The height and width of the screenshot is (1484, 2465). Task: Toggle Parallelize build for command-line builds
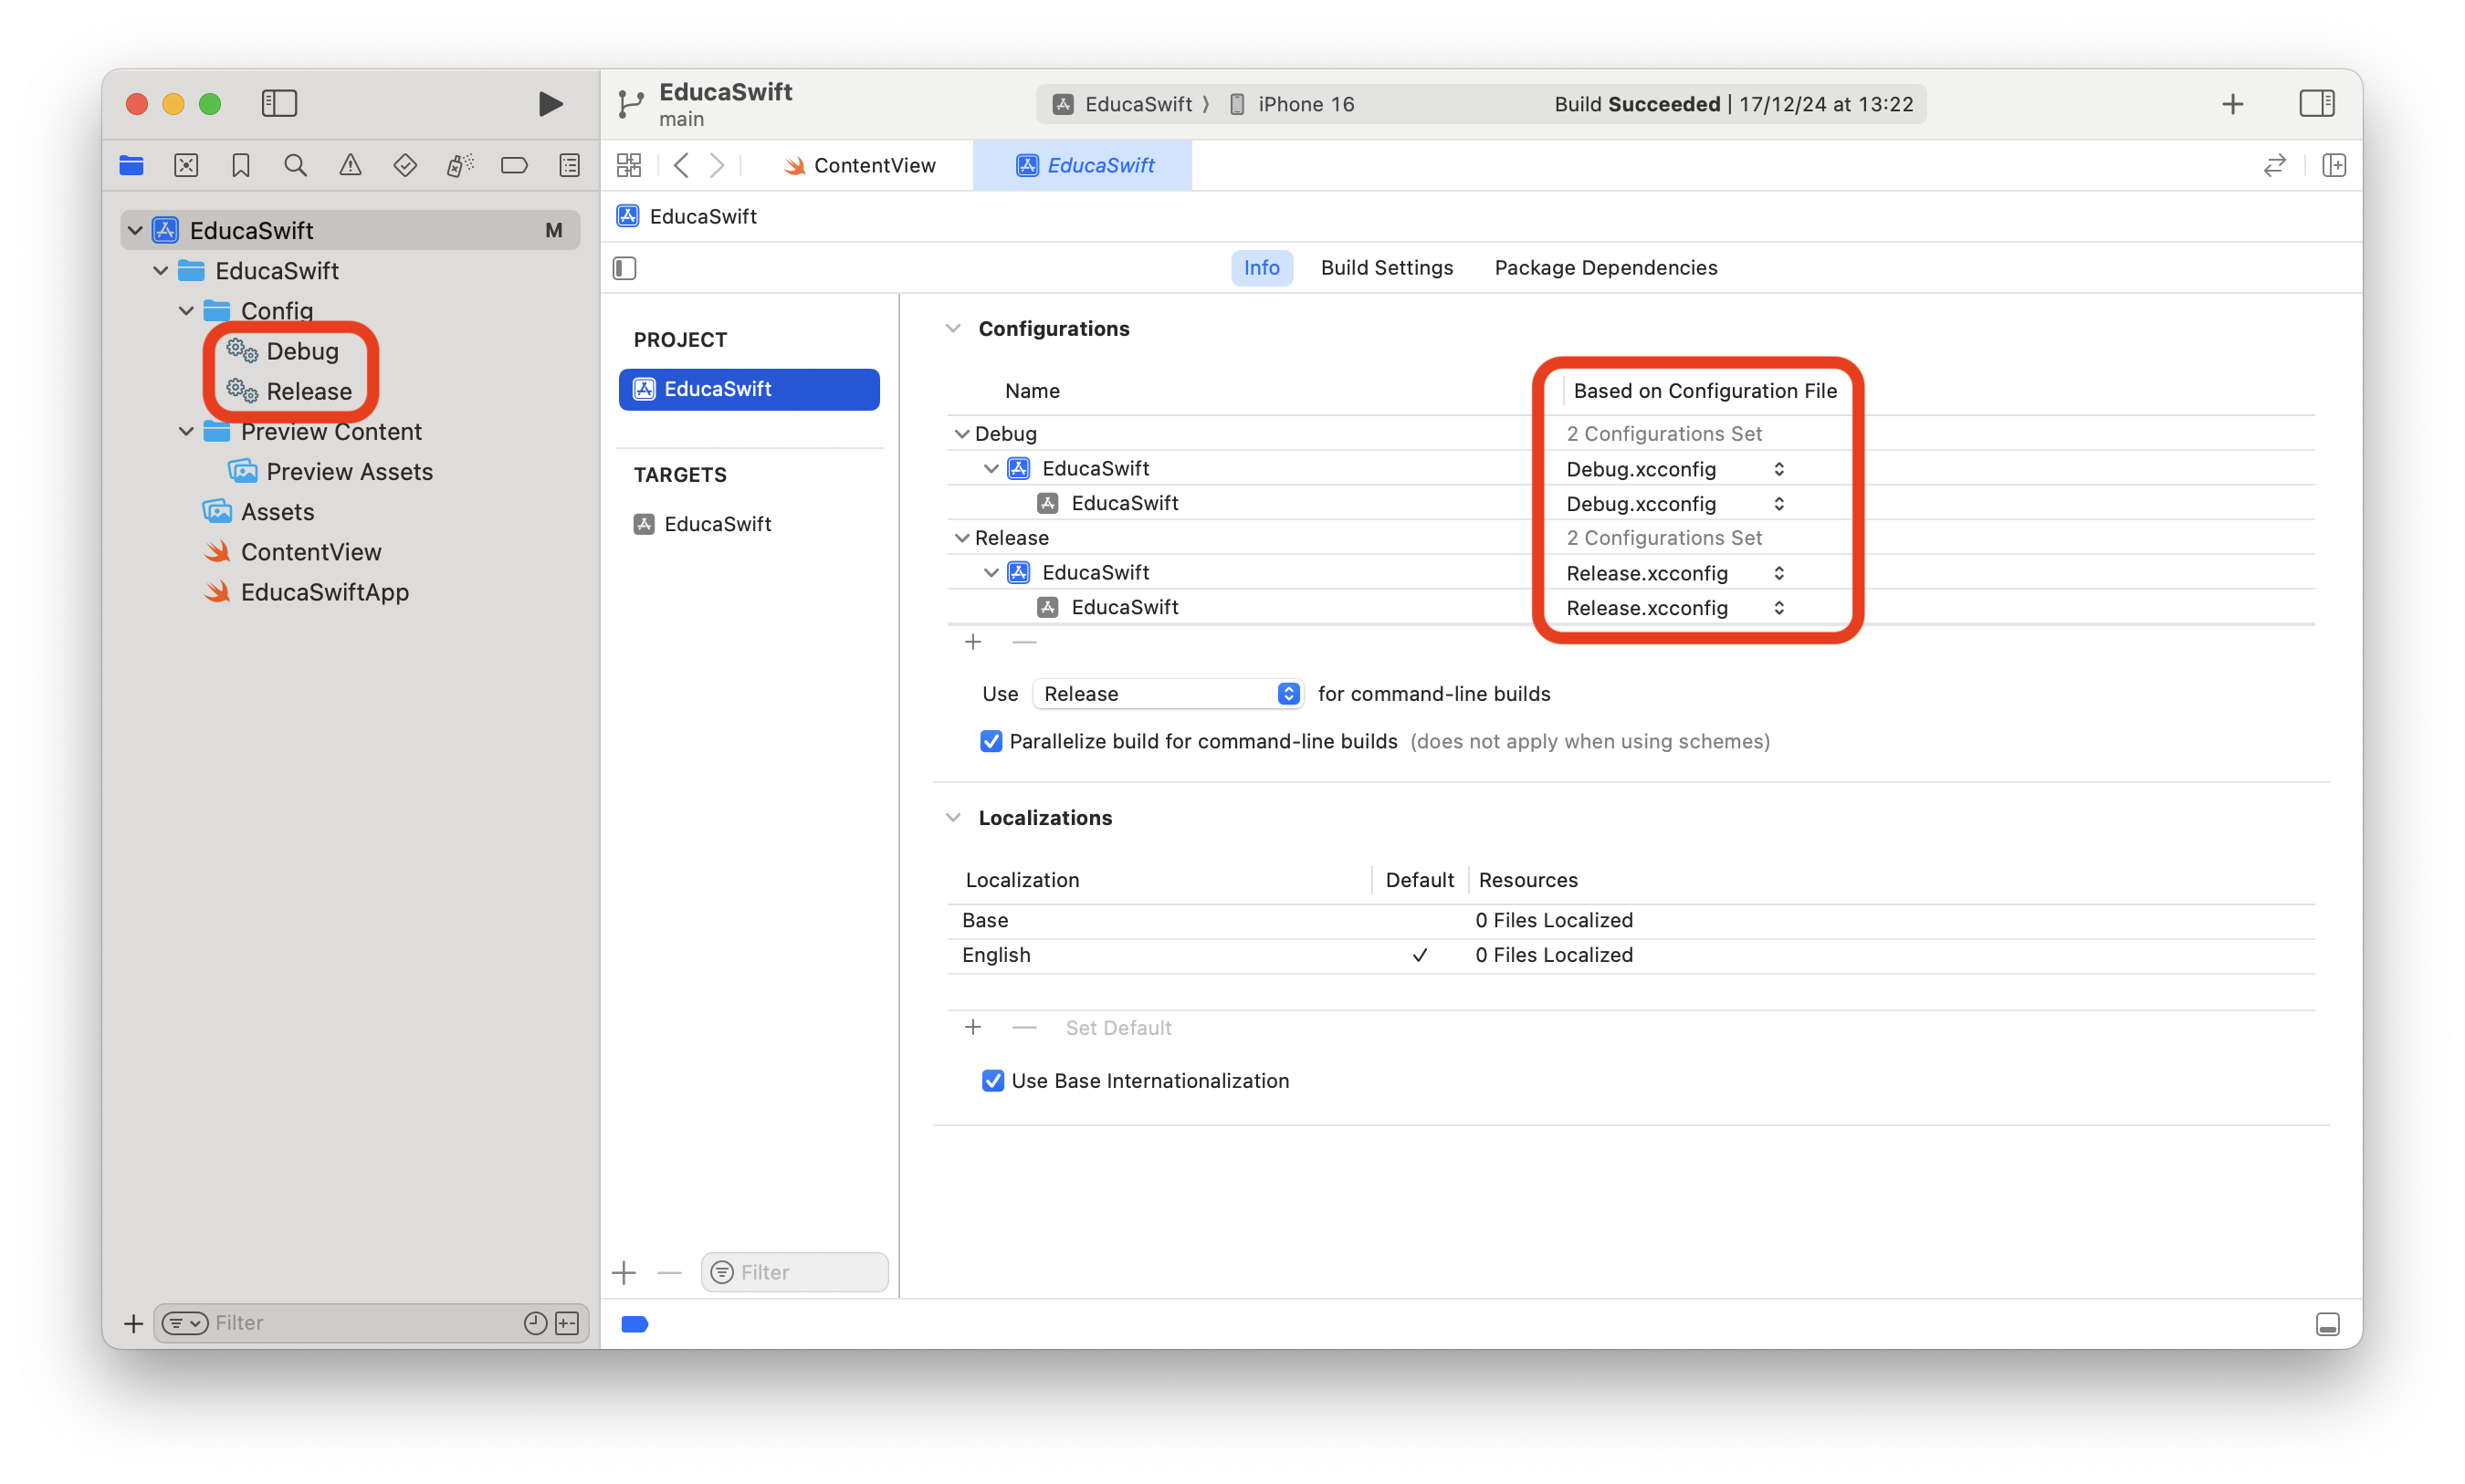[991, 741]
